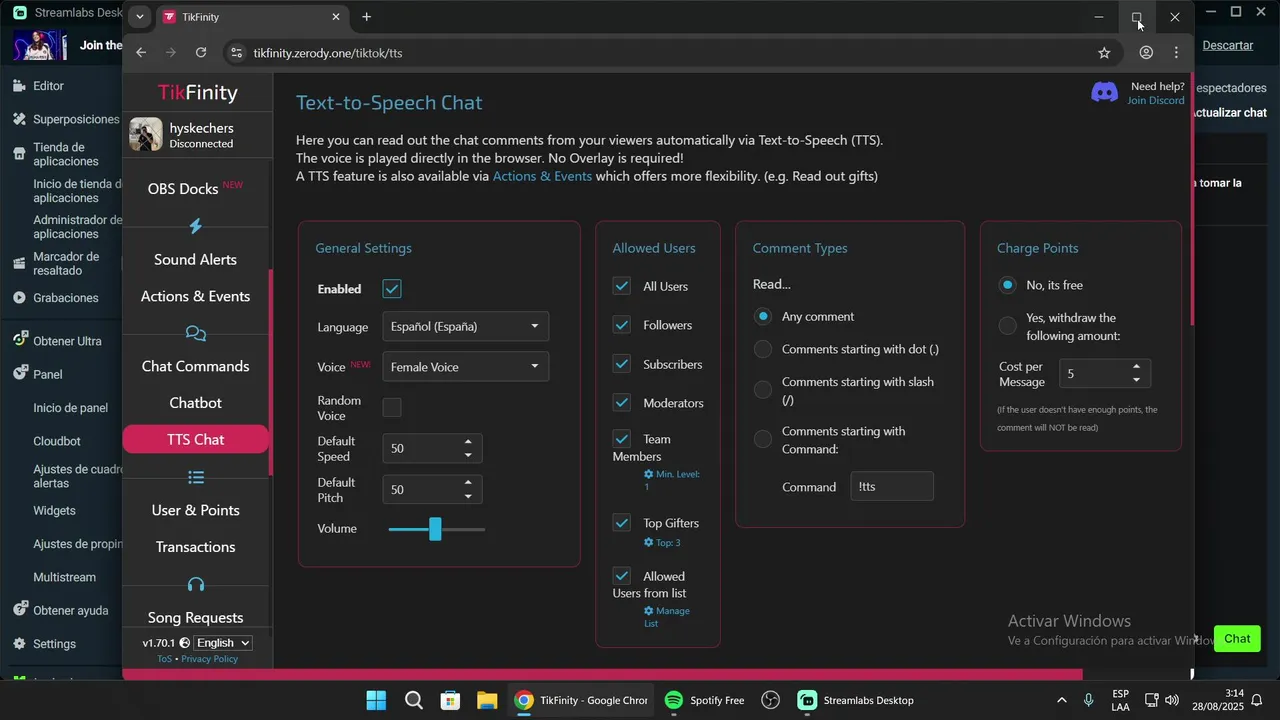Go back in Chrome

click(x=141, y=52)
